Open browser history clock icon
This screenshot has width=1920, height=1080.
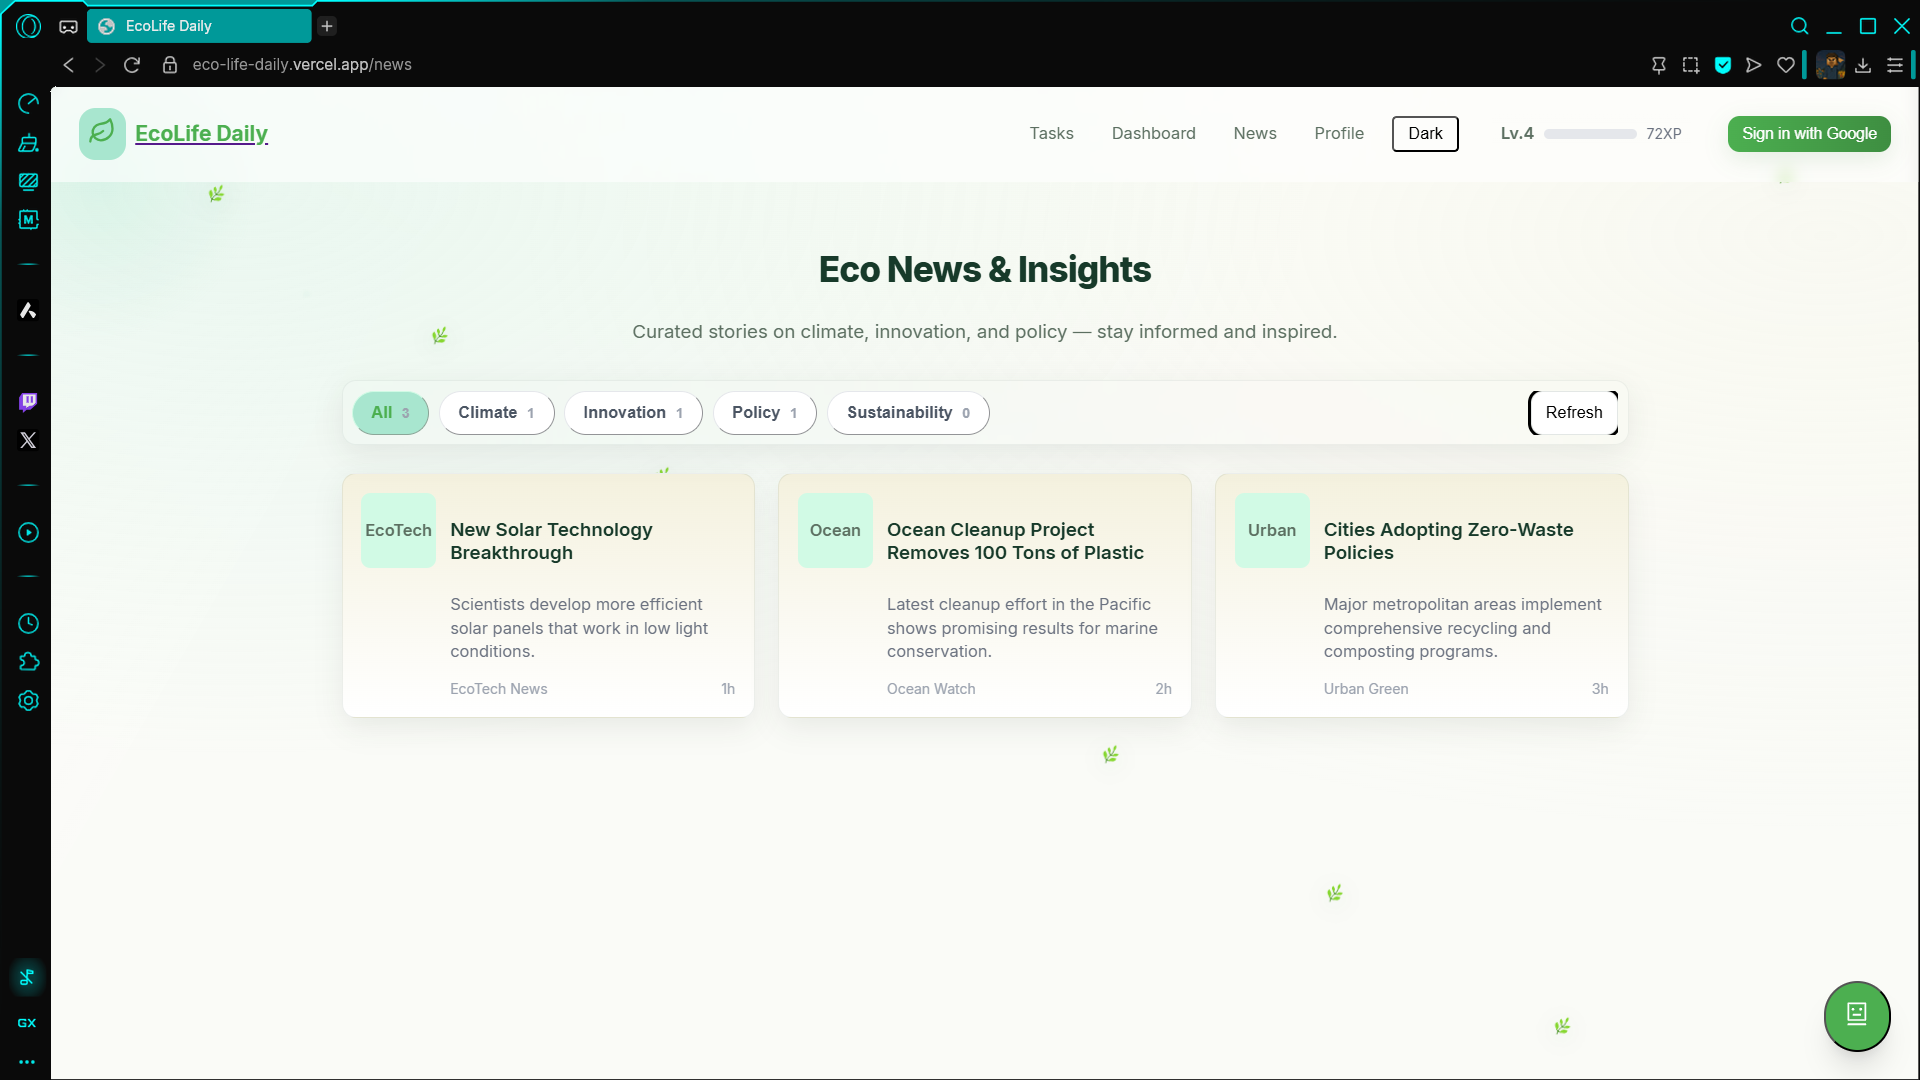click(x=28, y=624)
